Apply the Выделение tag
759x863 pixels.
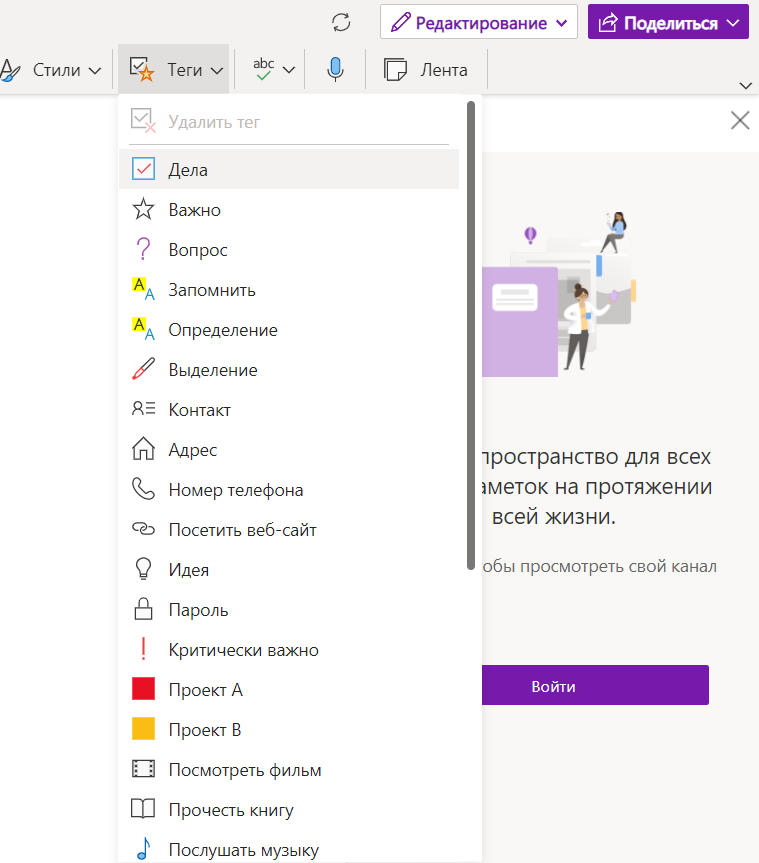coord(289,370)
